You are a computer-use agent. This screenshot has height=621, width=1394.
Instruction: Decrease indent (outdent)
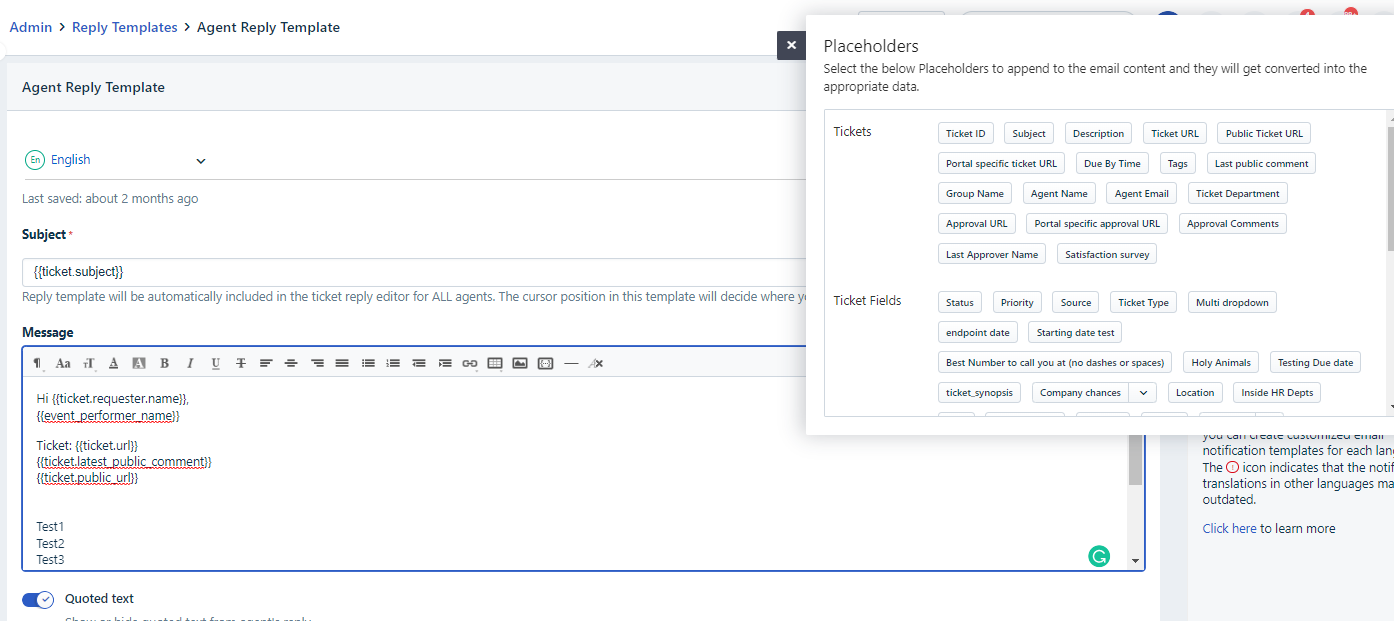(419, 363)
